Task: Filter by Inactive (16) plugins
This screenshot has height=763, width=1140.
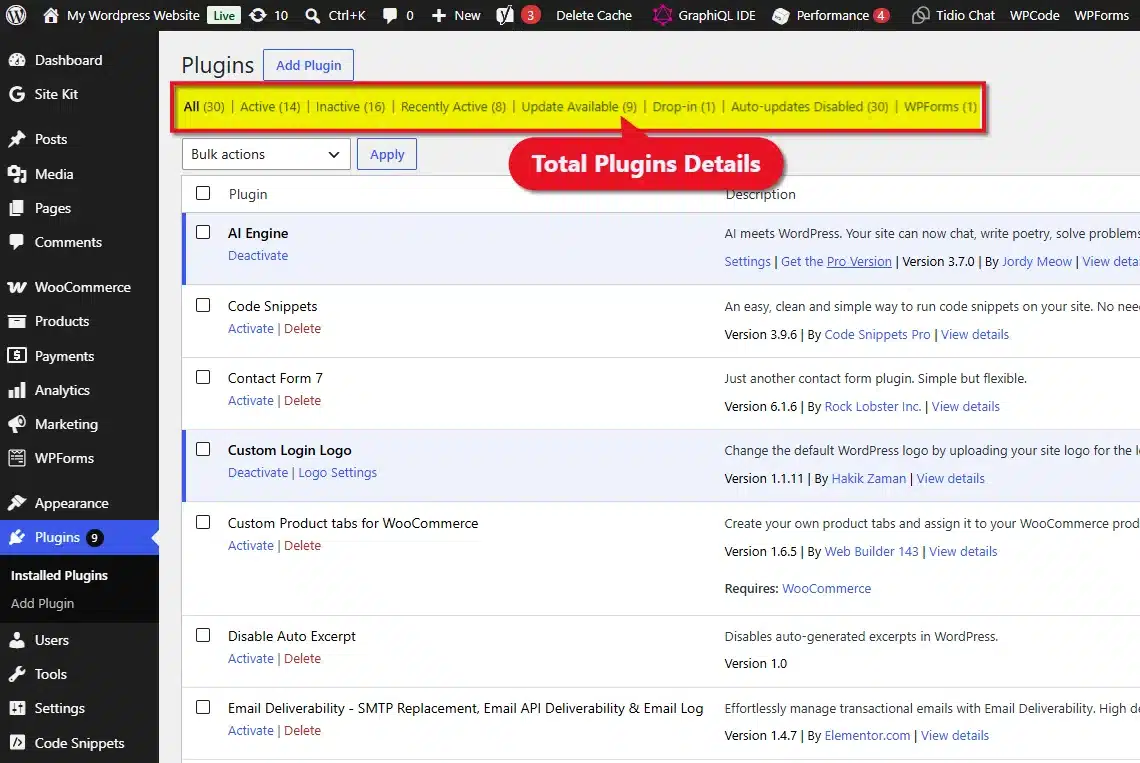Action: pyautogui.click(x=350, y=107)
